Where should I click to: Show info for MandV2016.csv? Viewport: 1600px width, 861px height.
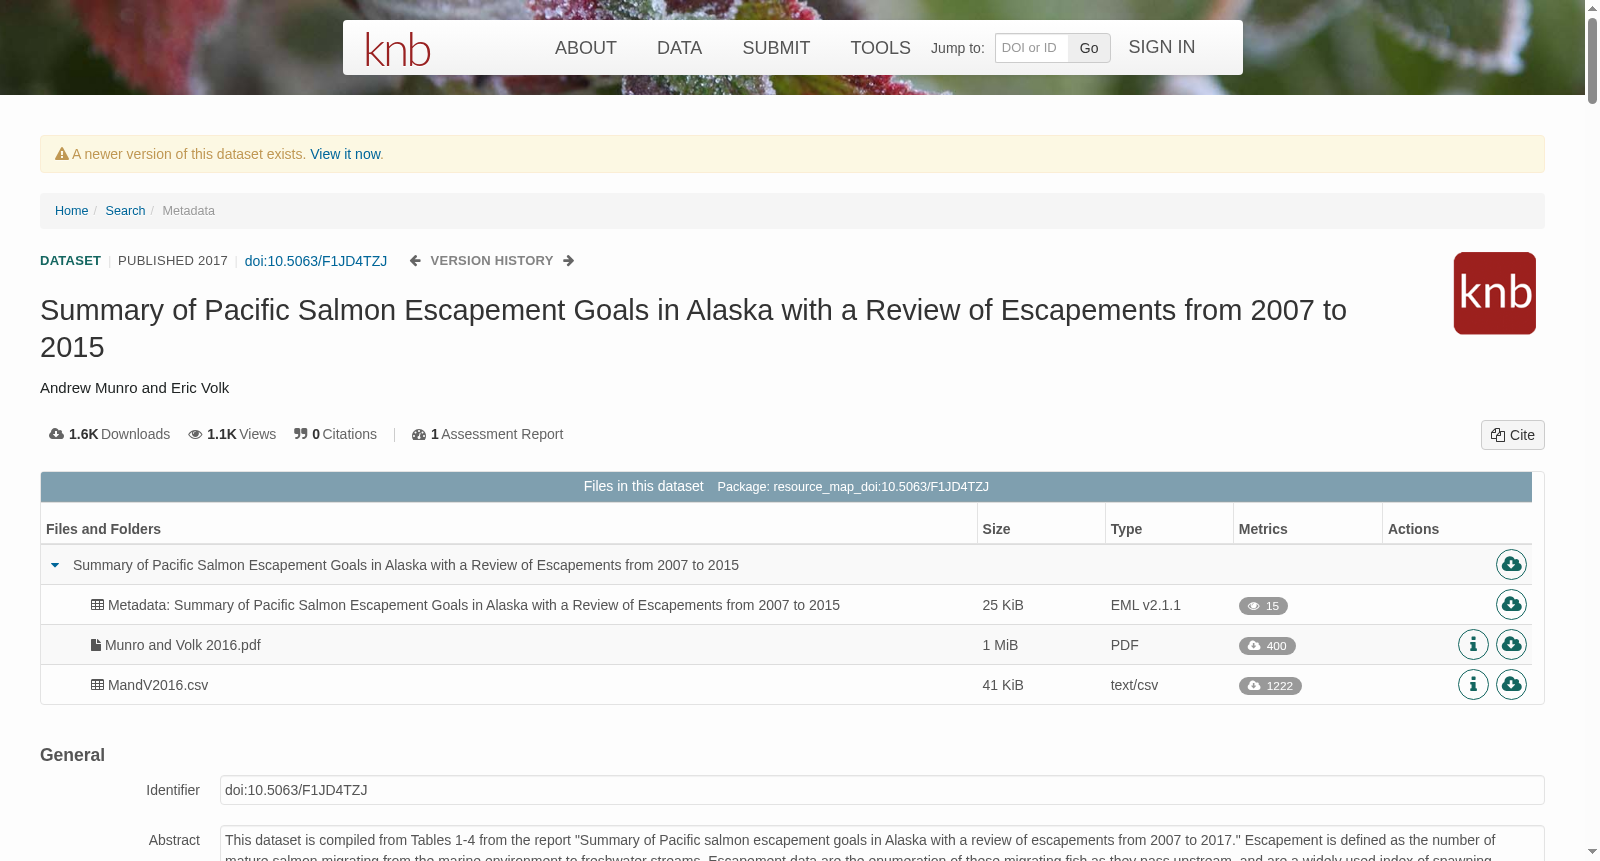pos(1473,685)
